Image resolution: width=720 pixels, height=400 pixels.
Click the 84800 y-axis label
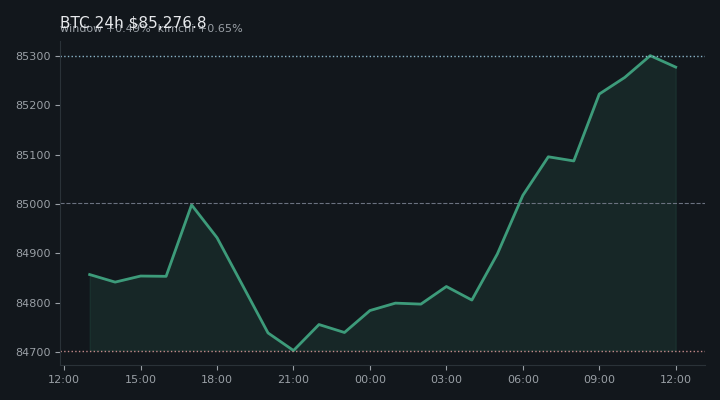(33, 303)
